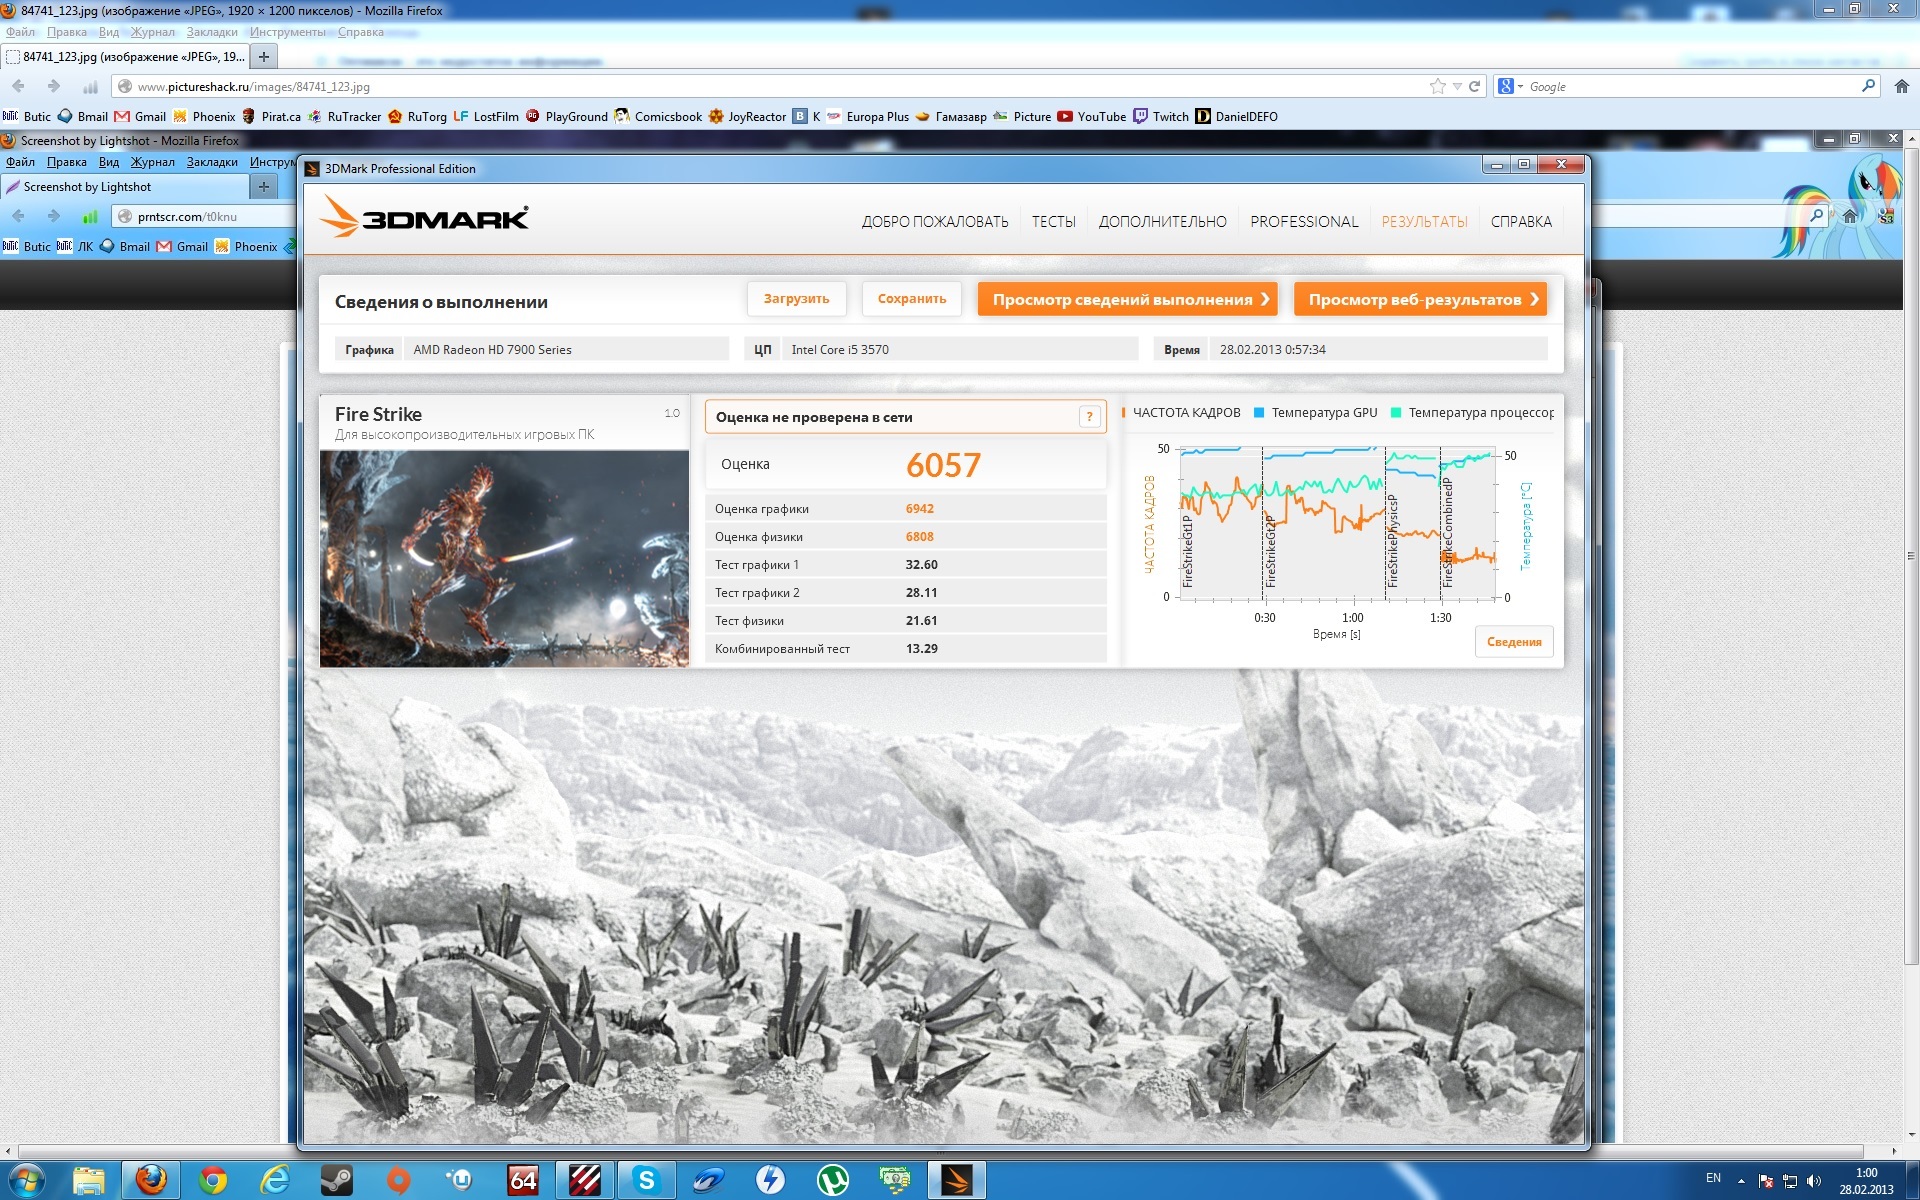Screen dimensions: 1920x1200
Task: Open the СПРАВКА tab in 3DMark
Action: (x=1521, y=222)
